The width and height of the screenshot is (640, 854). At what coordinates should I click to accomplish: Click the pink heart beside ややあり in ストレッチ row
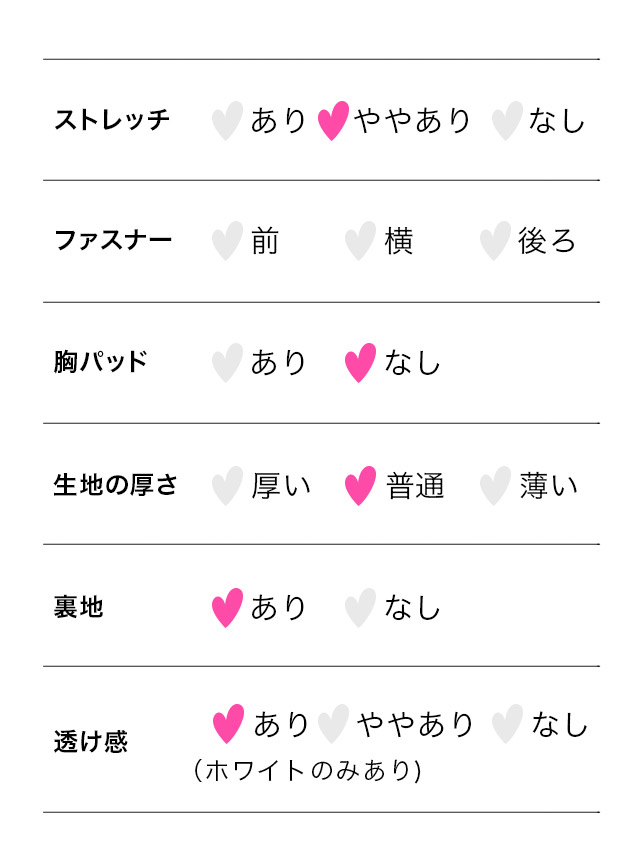[333, 120]
